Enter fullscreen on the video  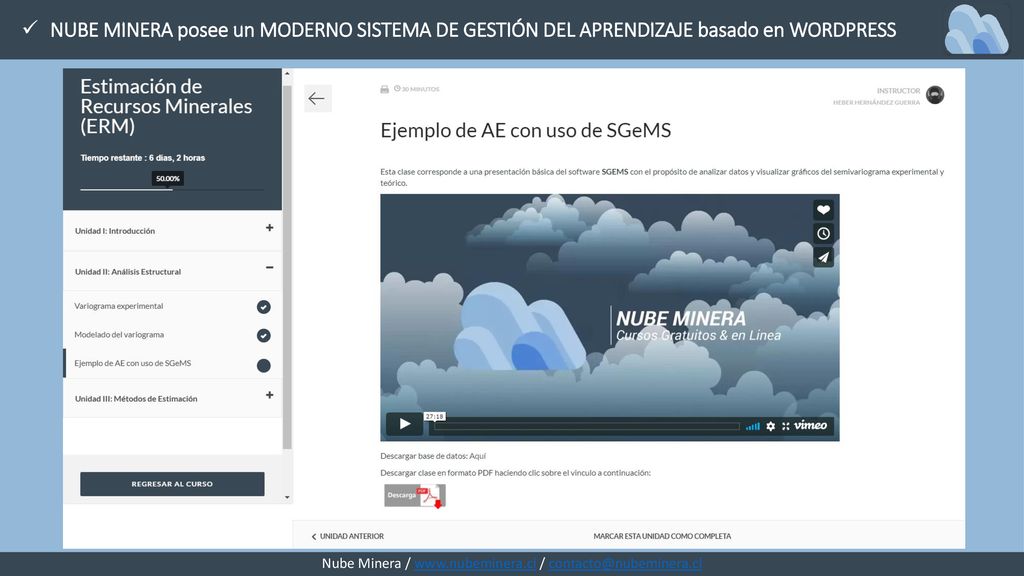click(x=786, y=426)
